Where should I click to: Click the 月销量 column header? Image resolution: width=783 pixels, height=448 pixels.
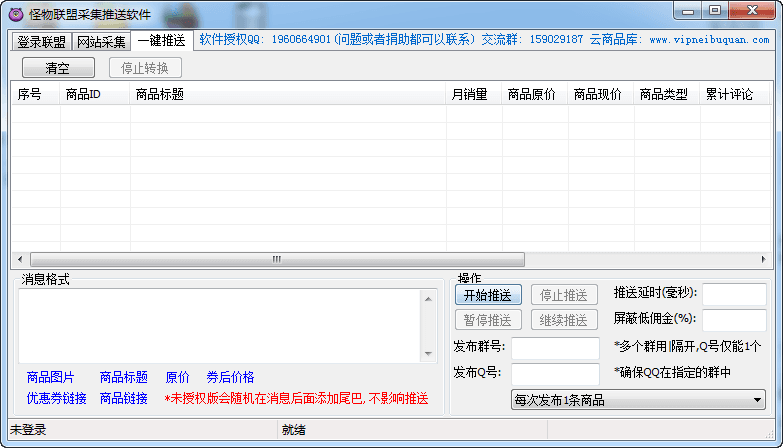pos(469,95)
